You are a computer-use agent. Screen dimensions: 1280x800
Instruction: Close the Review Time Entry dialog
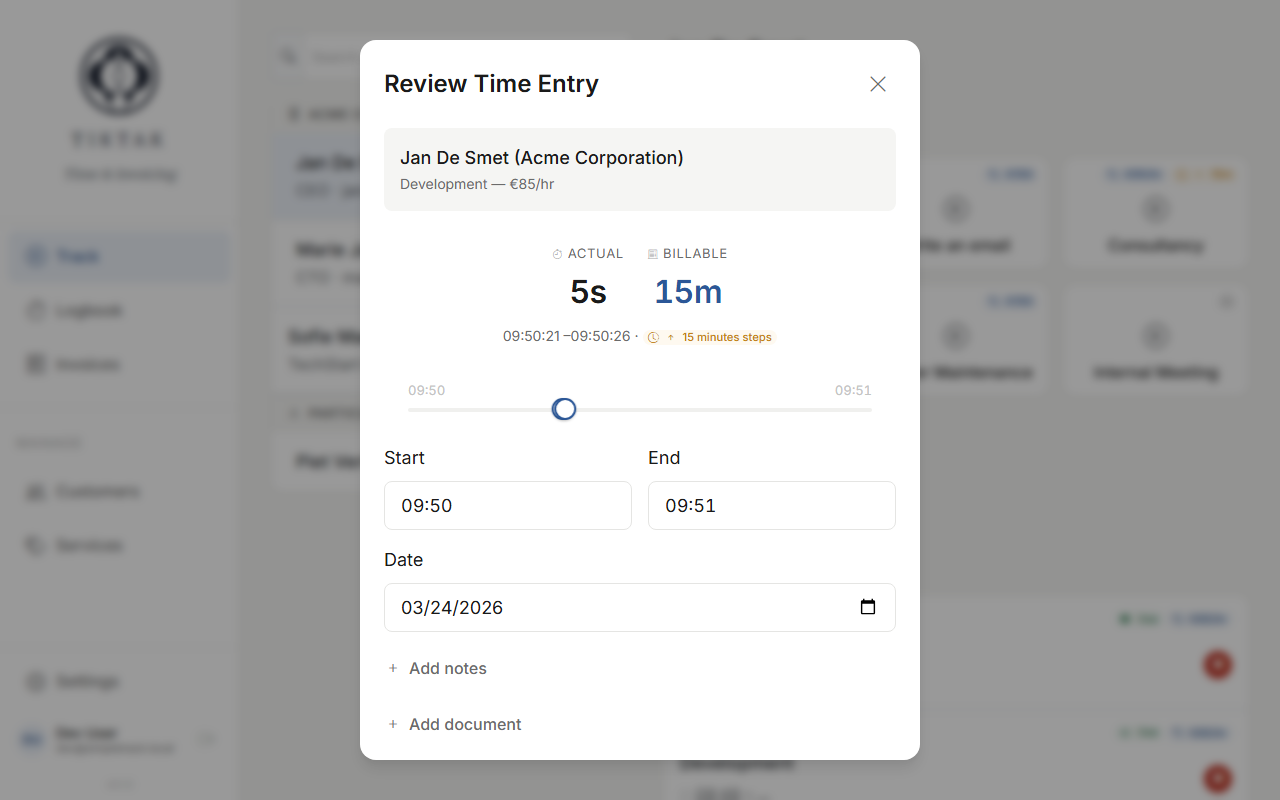877,84
